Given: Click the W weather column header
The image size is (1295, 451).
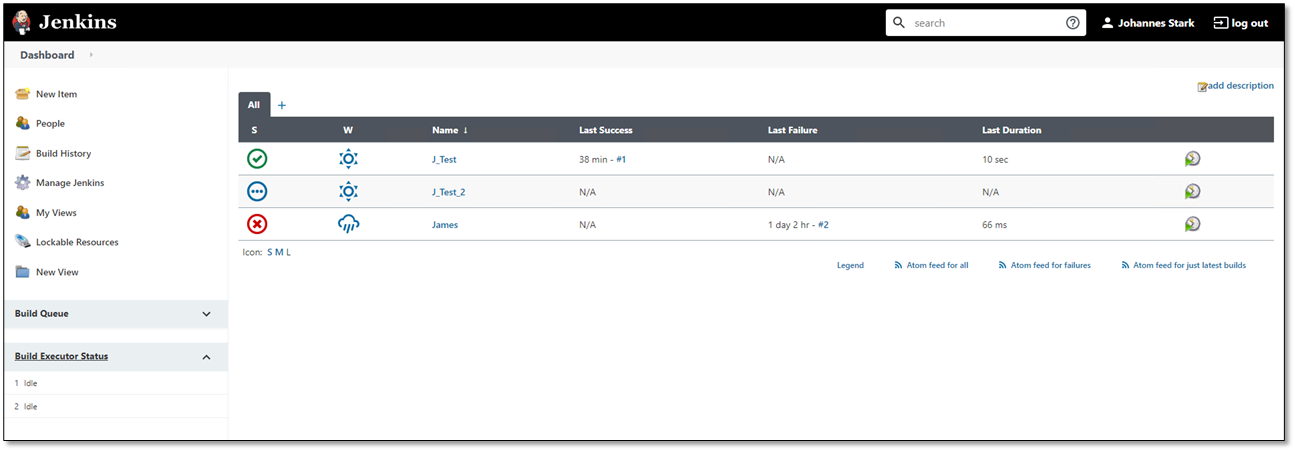Looking at the screenshot, I should [348, 130].
